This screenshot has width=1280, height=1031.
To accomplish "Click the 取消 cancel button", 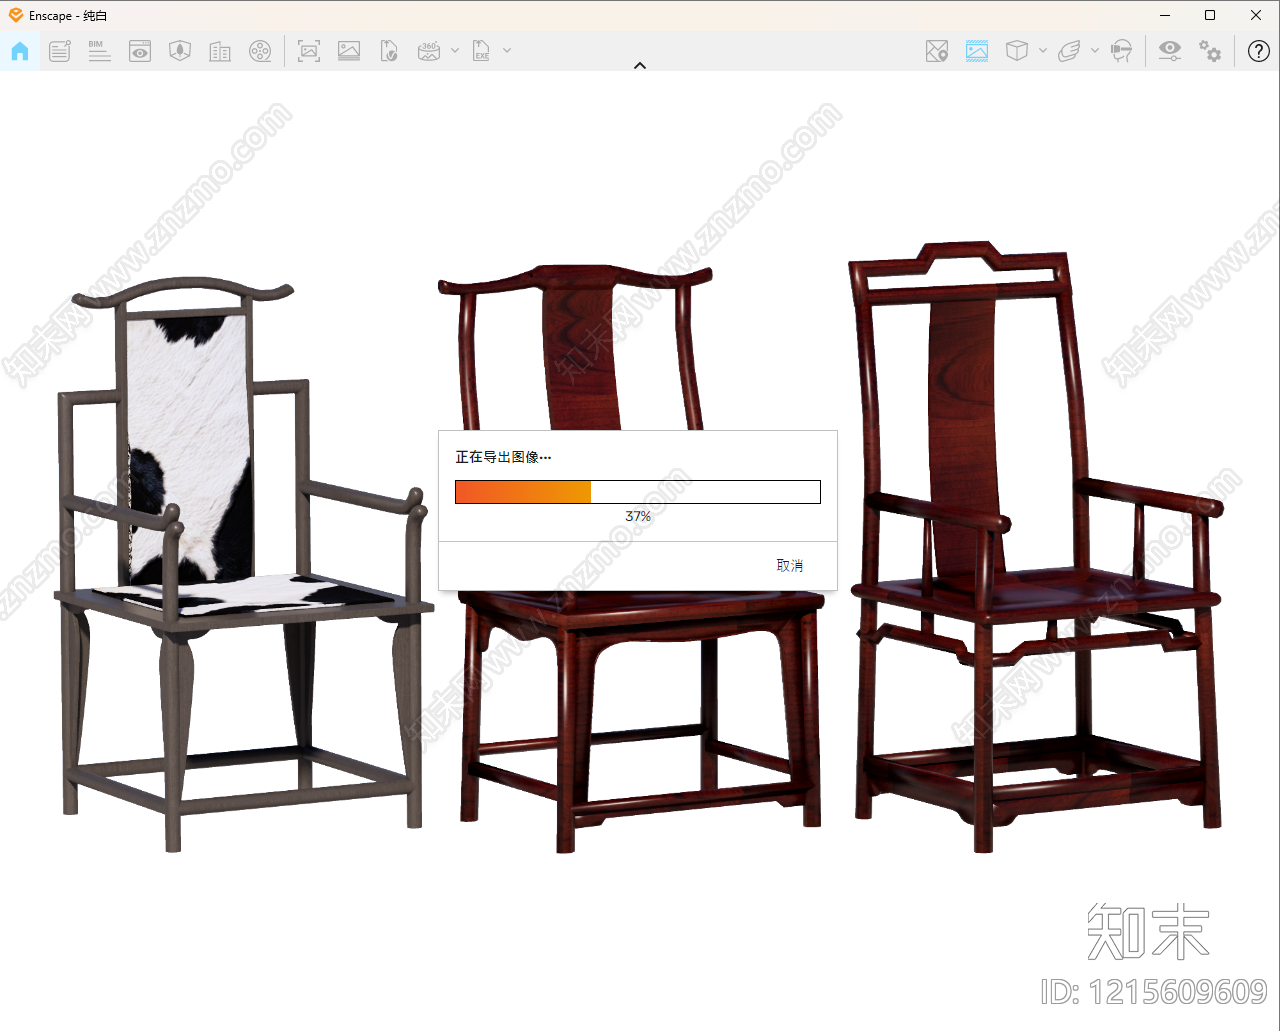I will pos(790,566).
